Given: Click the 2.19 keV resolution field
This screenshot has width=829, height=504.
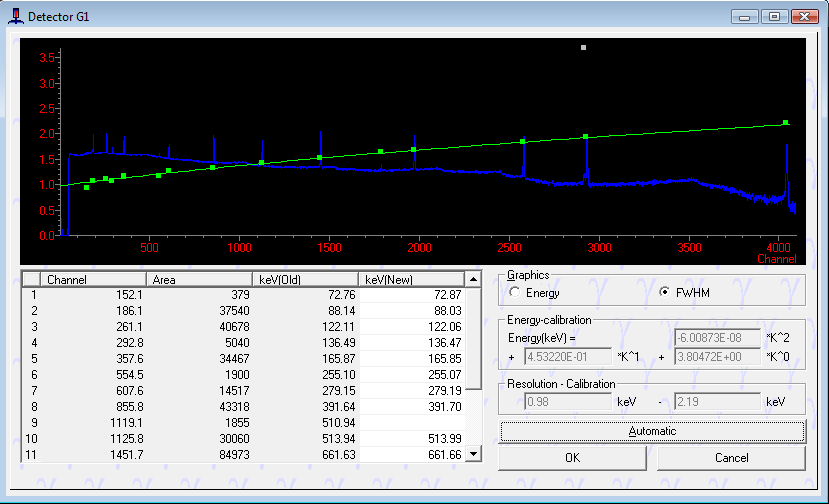Looking at the screenshot, I should point(718,401).
